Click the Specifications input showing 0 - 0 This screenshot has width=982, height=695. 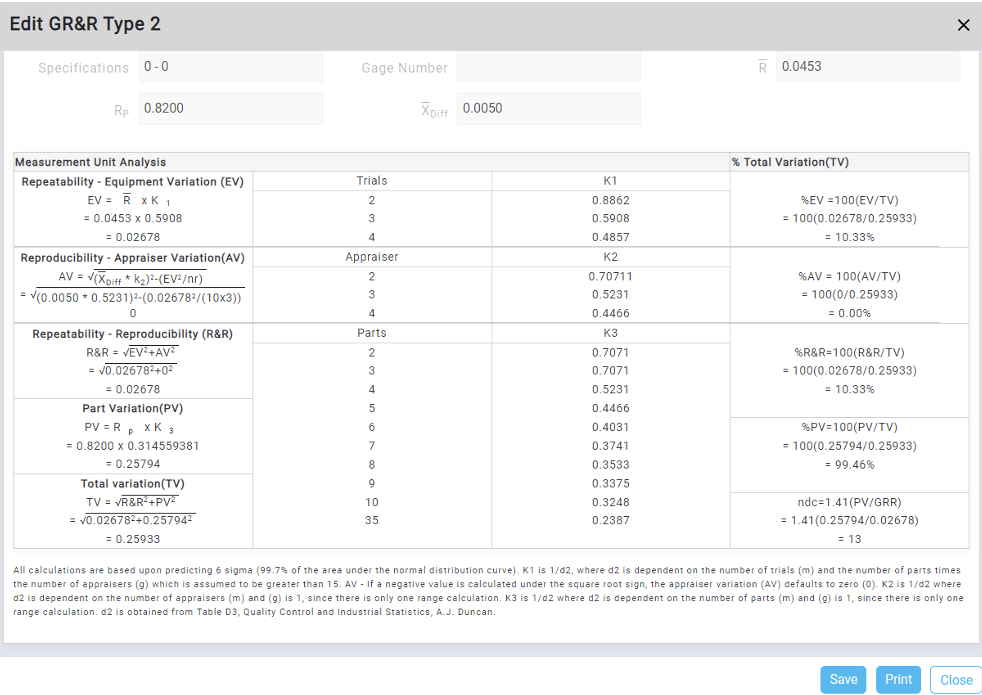tap(230, 66)
